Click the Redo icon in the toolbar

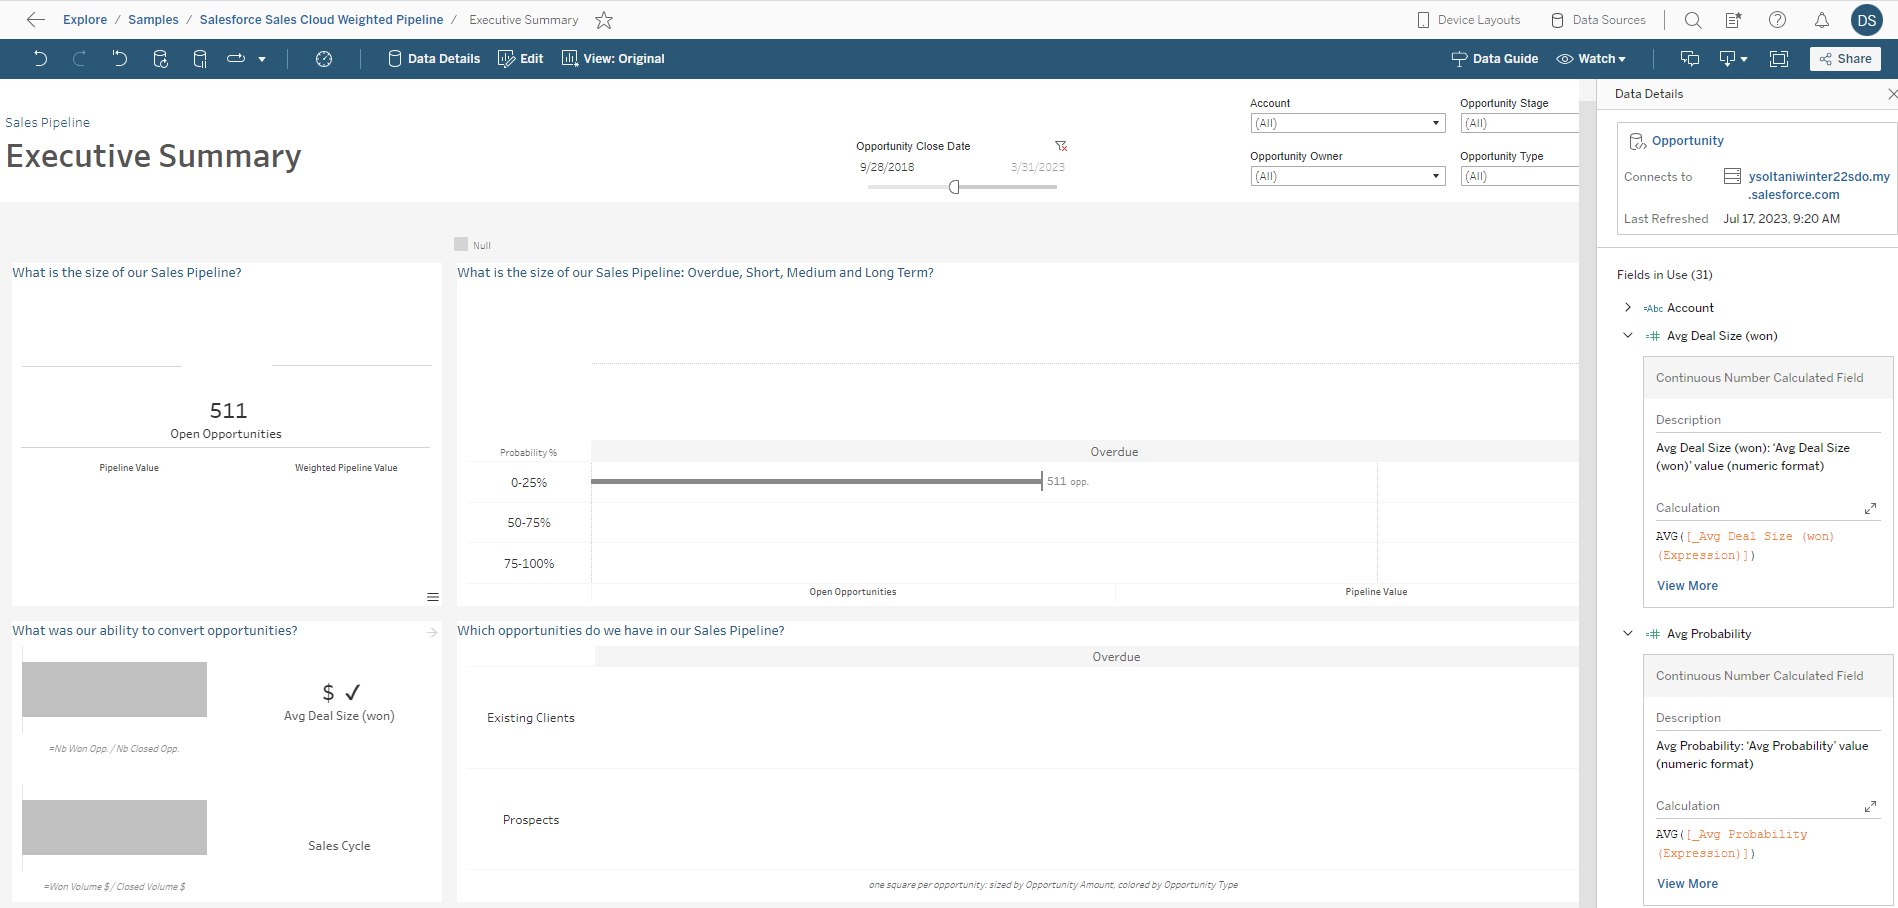point(79,58)
